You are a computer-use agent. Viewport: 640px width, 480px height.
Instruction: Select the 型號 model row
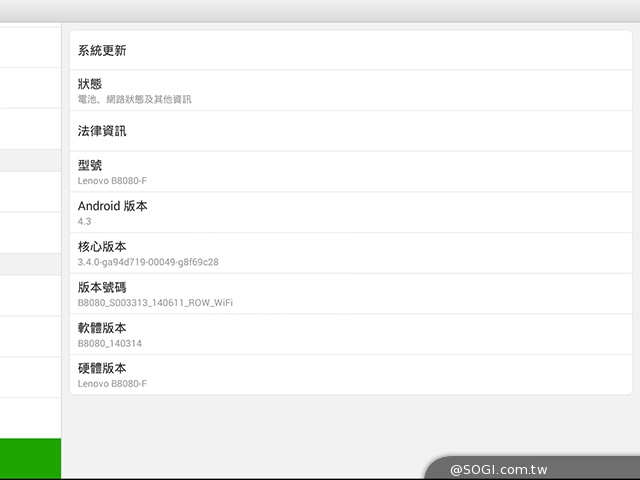click(x=351, y=172)
